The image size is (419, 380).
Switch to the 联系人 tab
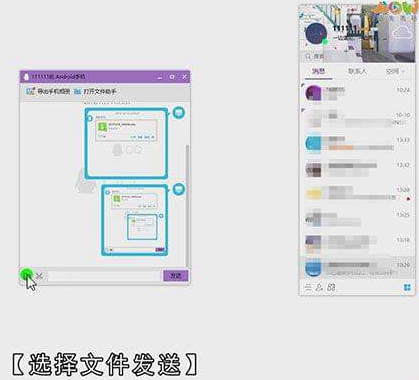[357, 71]
